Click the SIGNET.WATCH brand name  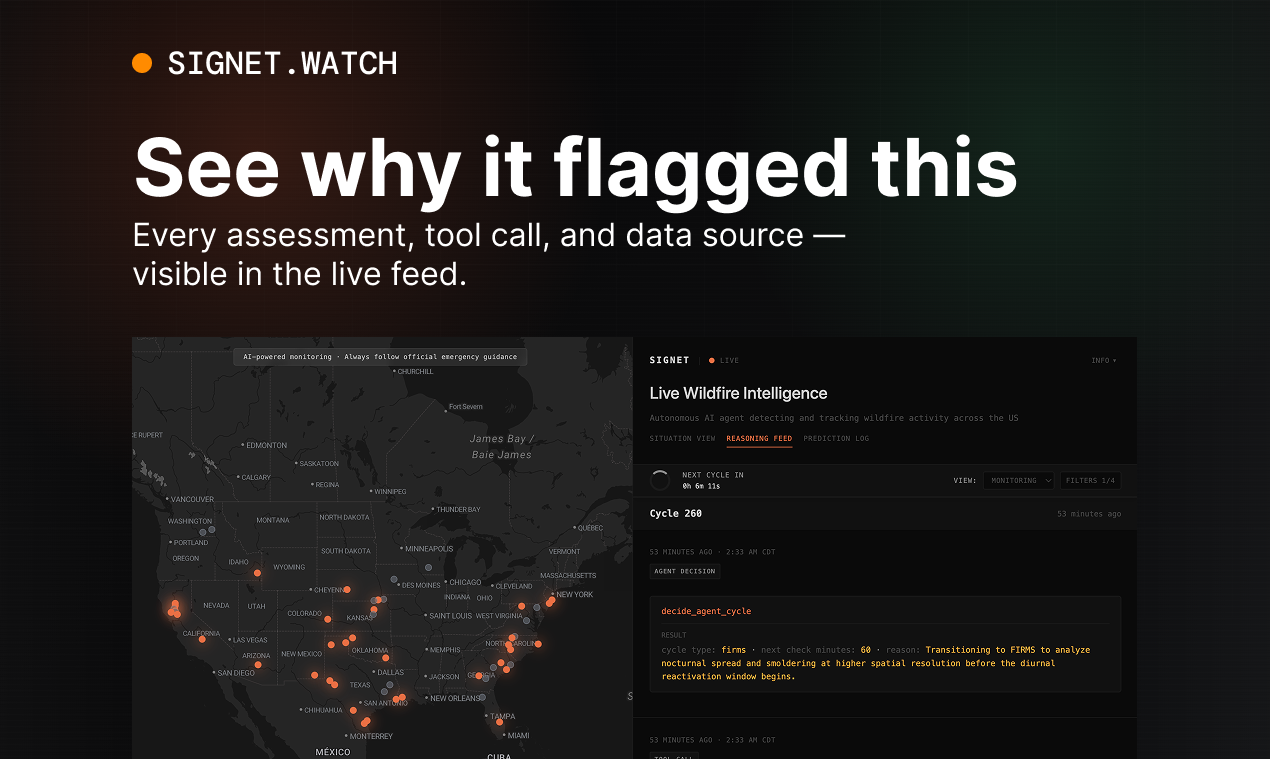(x=282, y=64)
